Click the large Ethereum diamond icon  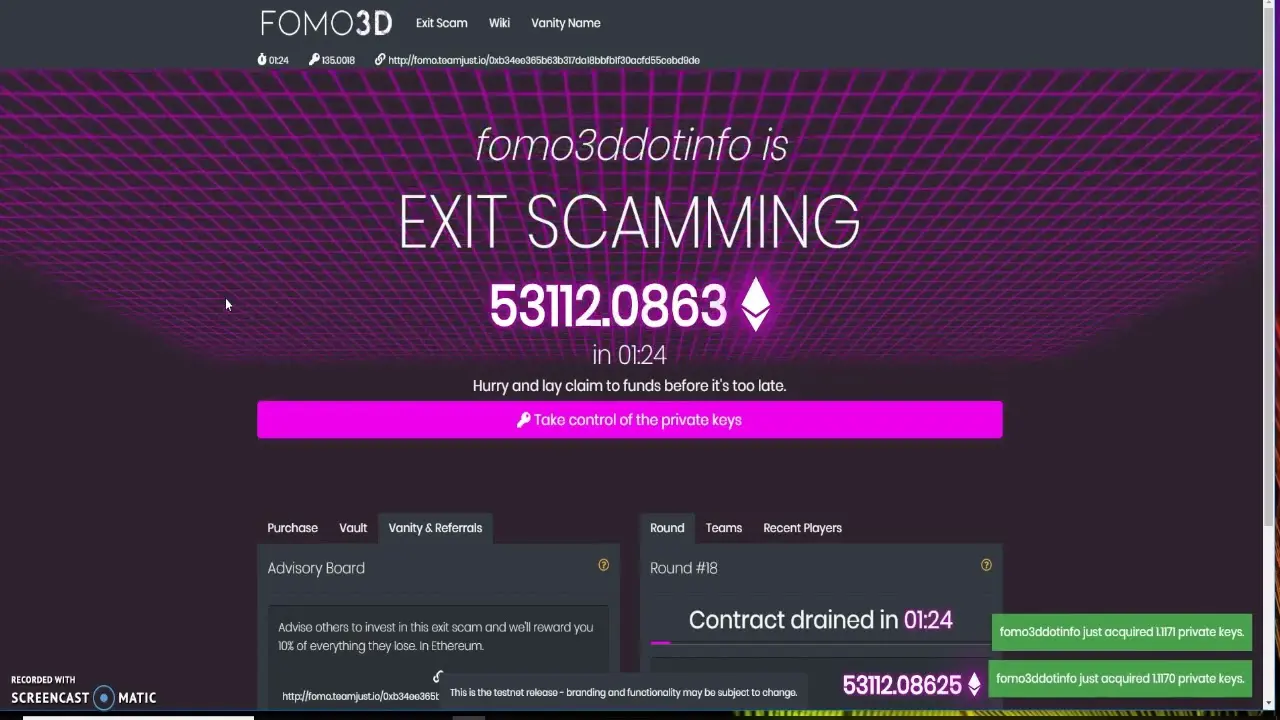tap(755, 305)
